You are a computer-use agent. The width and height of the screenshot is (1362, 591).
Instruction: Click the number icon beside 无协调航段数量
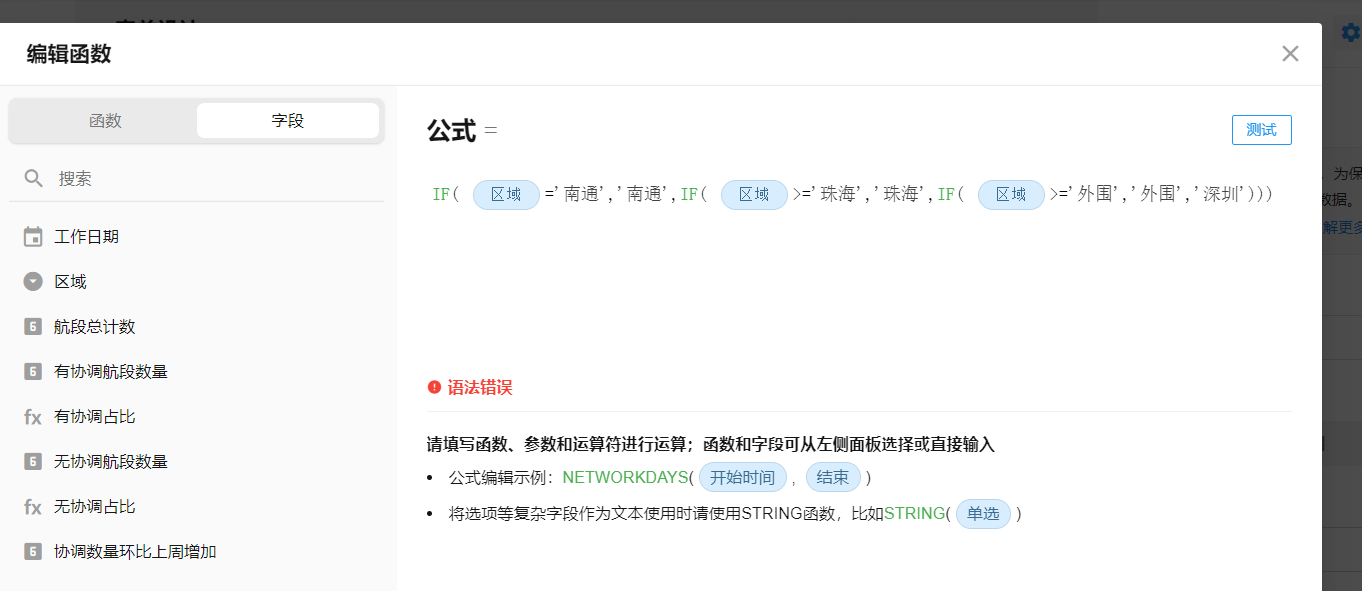click(34, 461)
